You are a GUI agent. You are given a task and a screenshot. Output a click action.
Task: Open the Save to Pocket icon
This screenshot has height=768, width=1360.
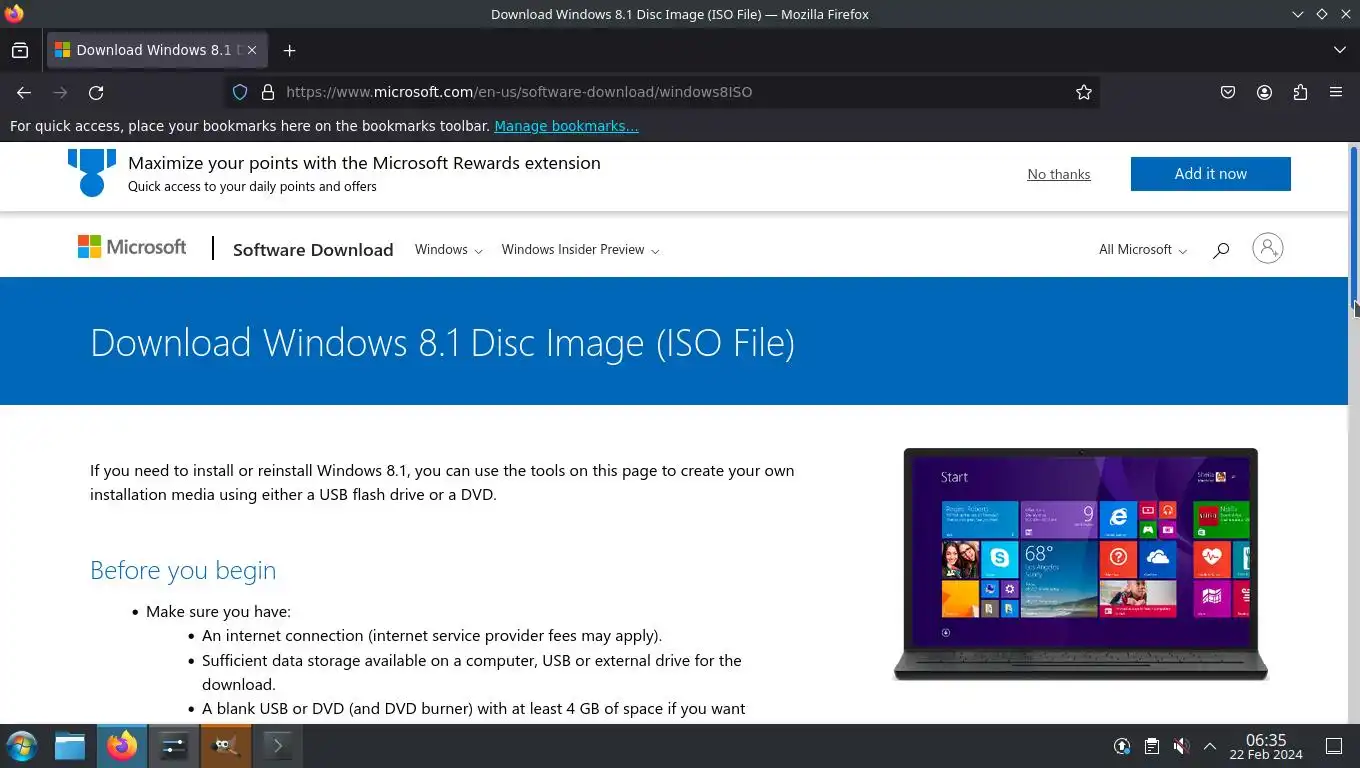[x=1228, y=92]
